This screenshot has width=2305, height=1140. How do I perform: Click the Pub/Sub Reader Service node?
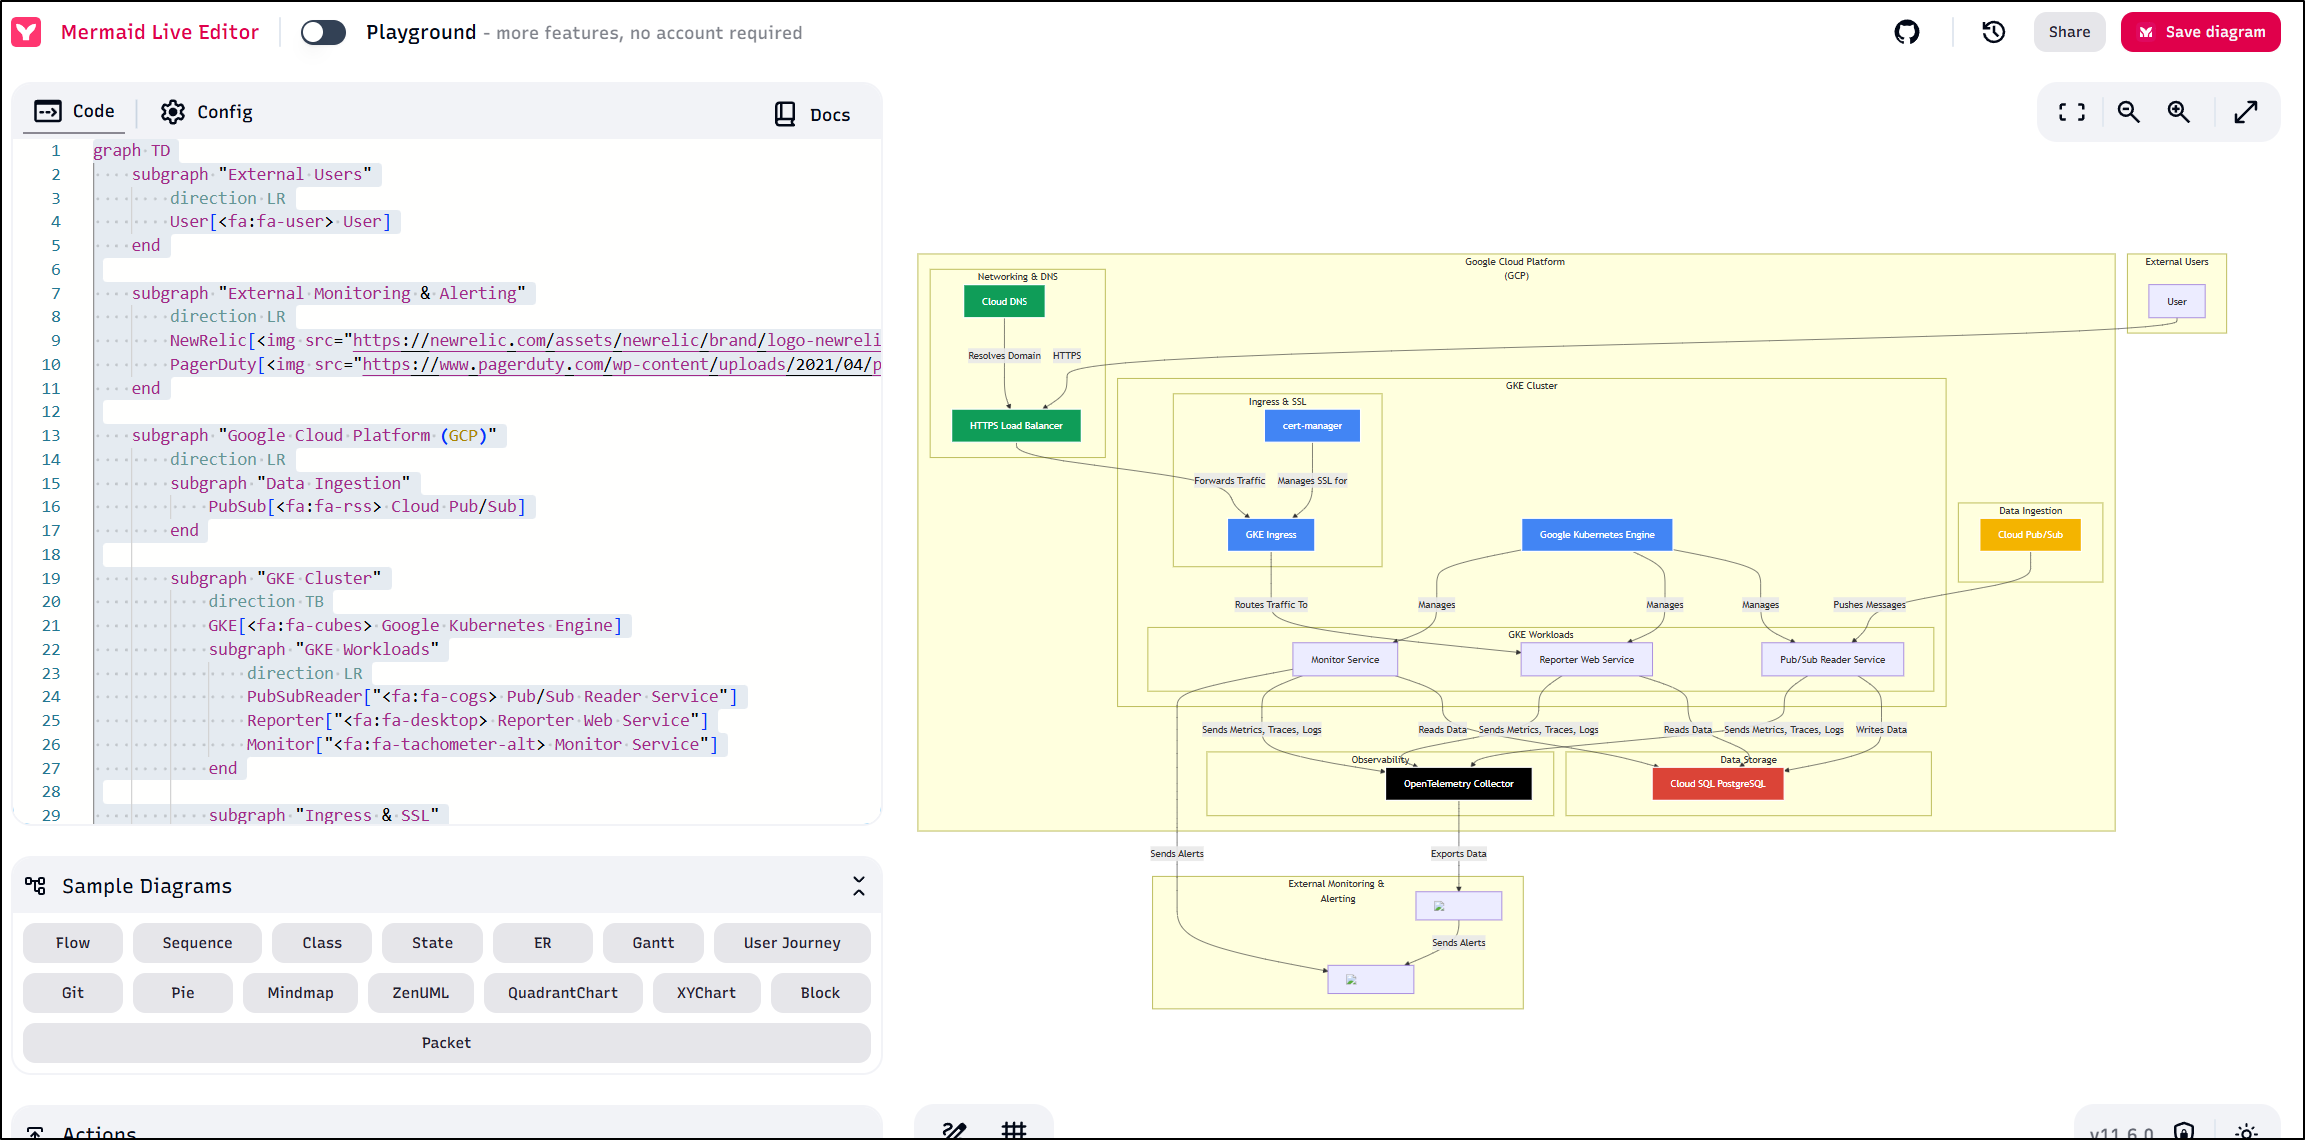coord(1832,660)
